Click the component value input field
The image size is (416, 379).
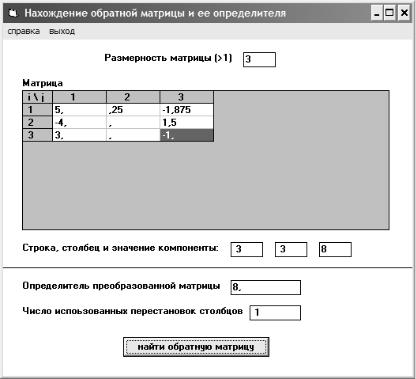point(335,249)
